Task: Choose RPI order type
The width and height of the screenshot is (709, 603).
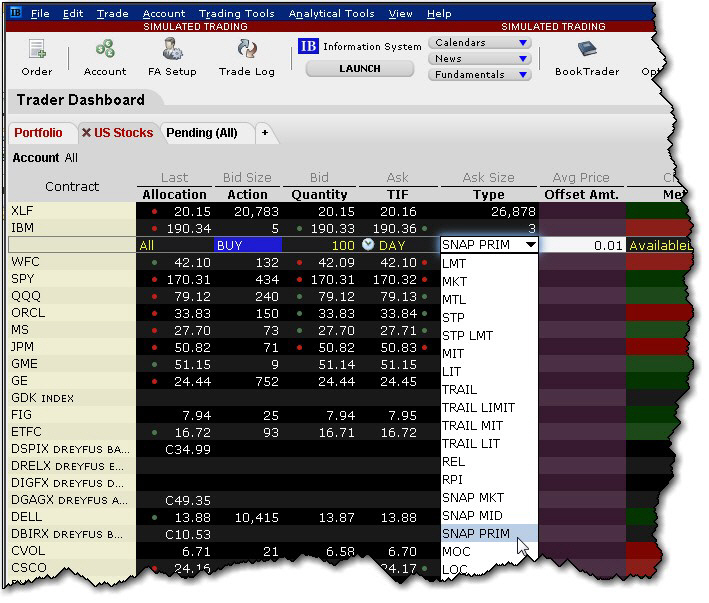Action: click(489, 479)
